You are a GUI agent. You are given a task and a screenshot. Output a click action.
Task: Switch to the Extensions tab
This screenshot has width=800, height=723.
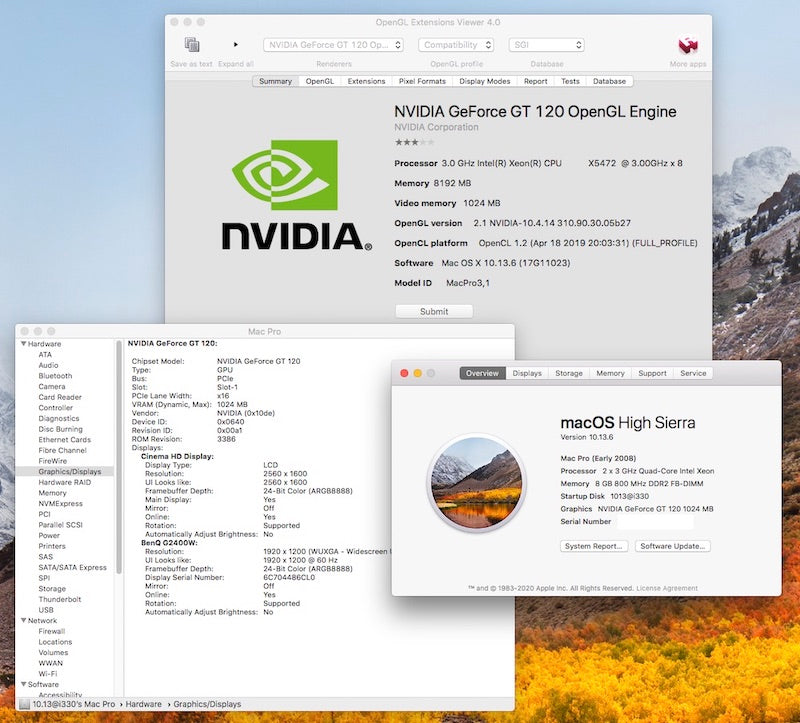(366, 81)
